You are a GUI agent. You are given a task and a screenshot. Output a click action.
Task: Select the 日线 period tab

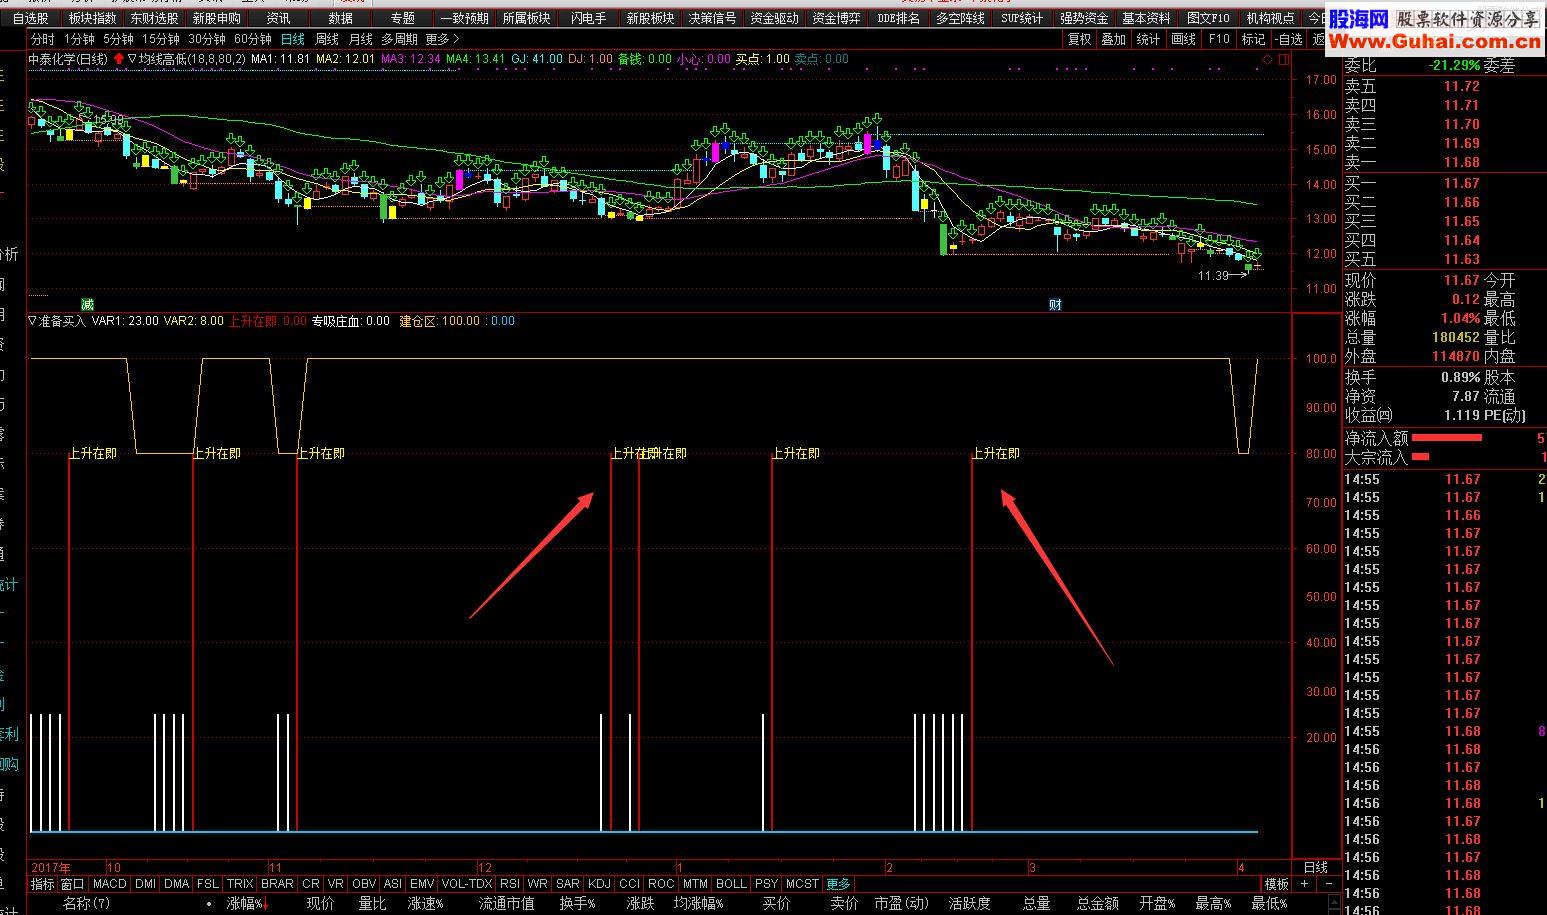tap(293, 39)
